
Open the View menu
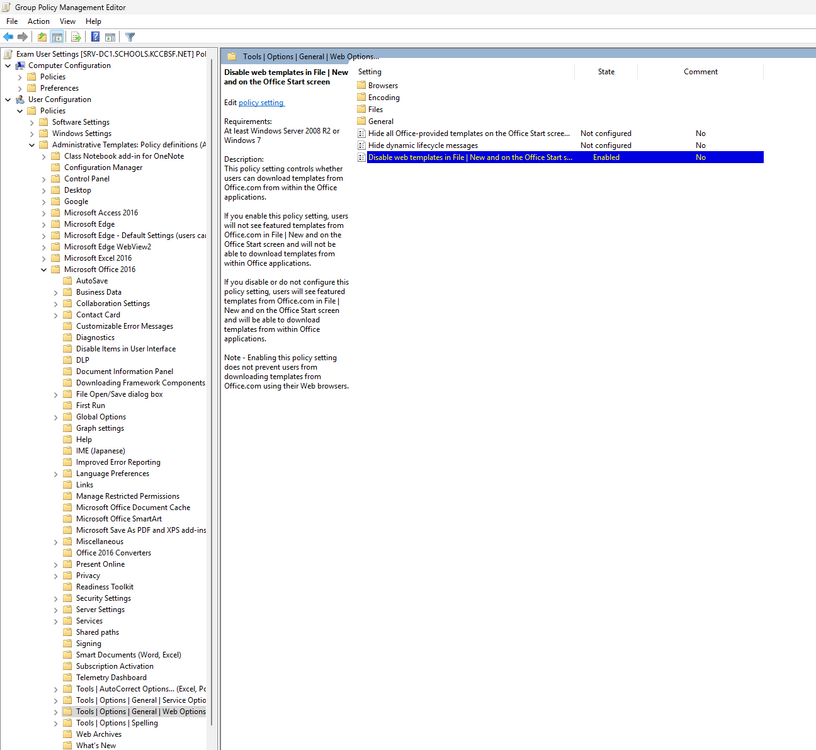pyautogui.click(x=68, y=21)
